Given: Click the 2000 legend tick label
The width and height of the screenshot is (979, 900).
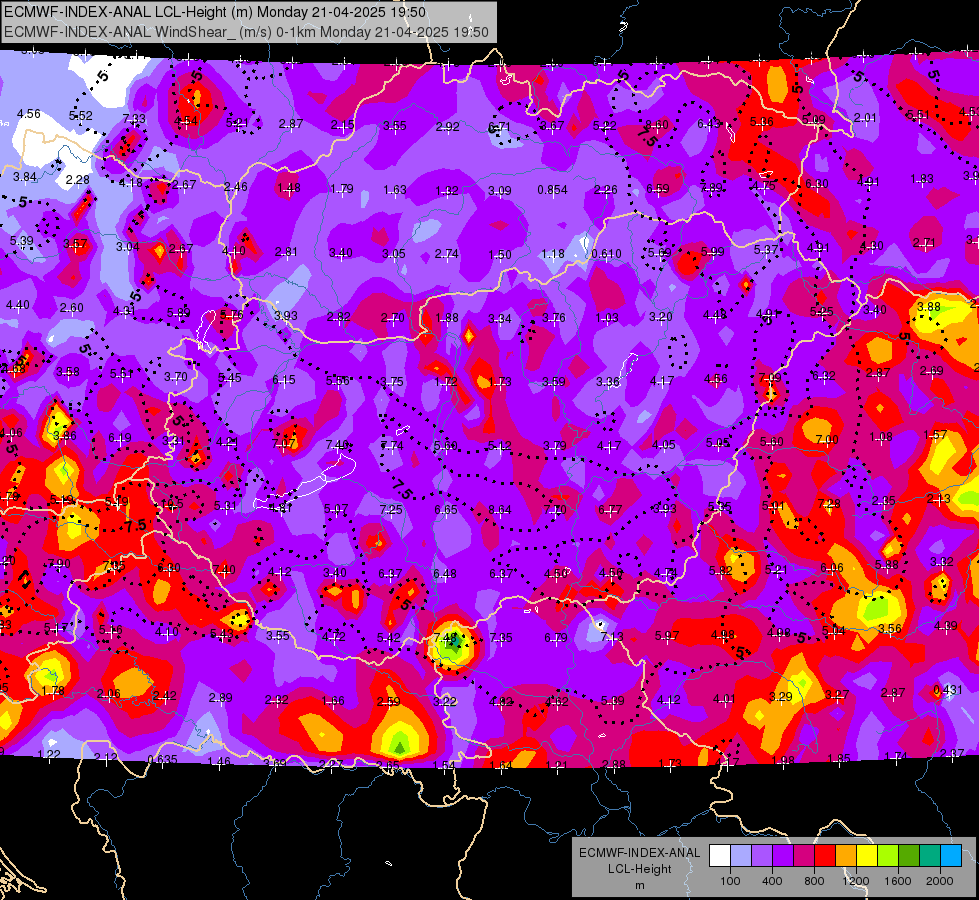Looking at the screenshot, I should pyautogui.click(x=940, y=881).
